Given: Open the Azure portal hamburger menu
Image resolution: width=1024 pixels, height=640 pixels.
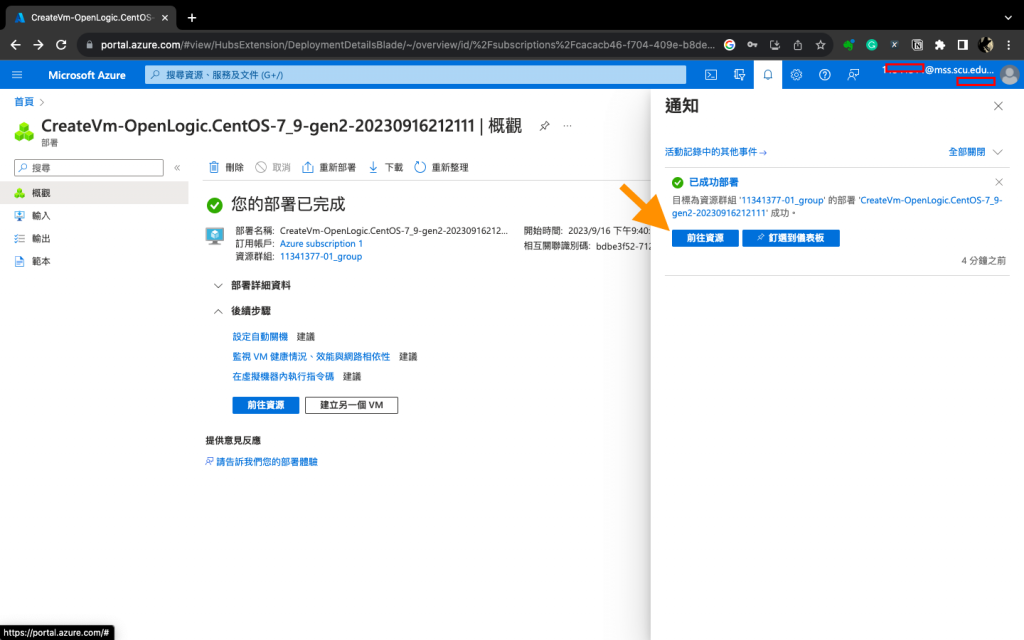Looking at the screenshot, I should (17, 75).
